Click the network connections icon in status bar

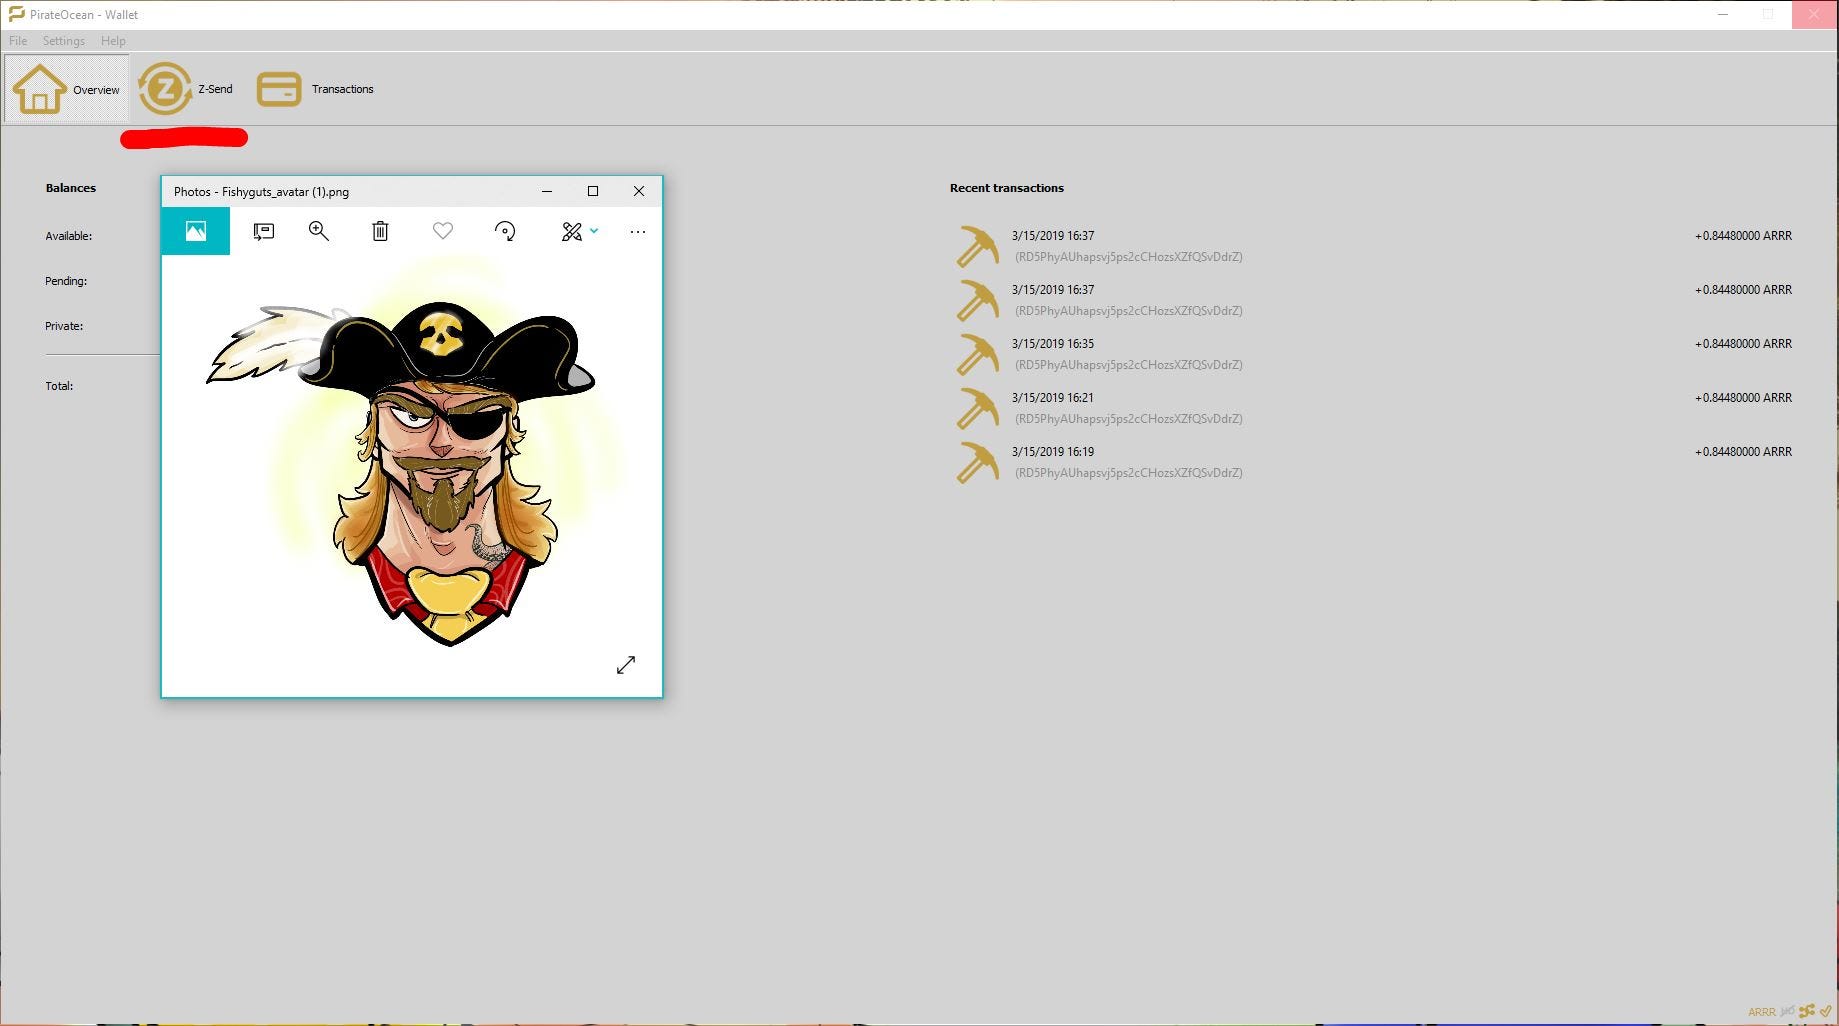pos(1807,1011)
